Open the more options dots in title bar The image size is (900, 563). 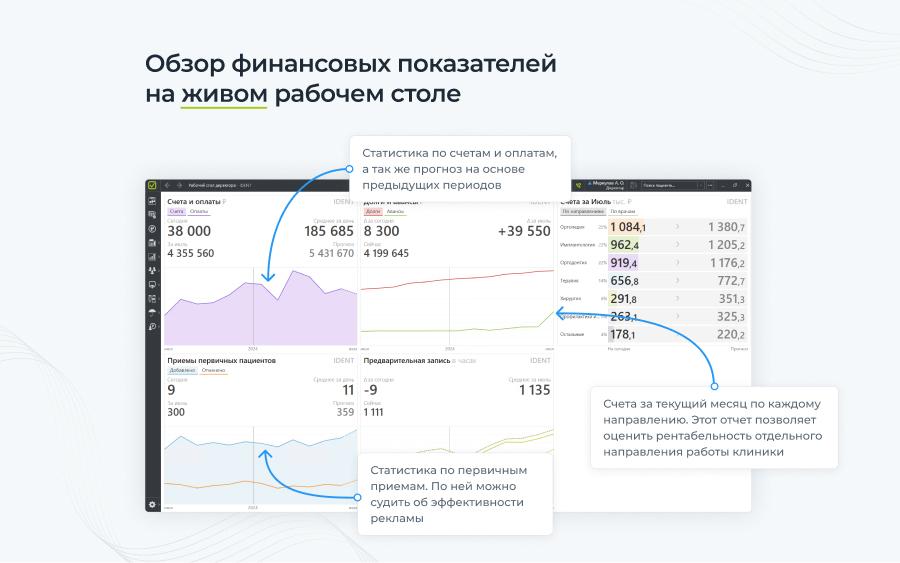tap(711, 185)
